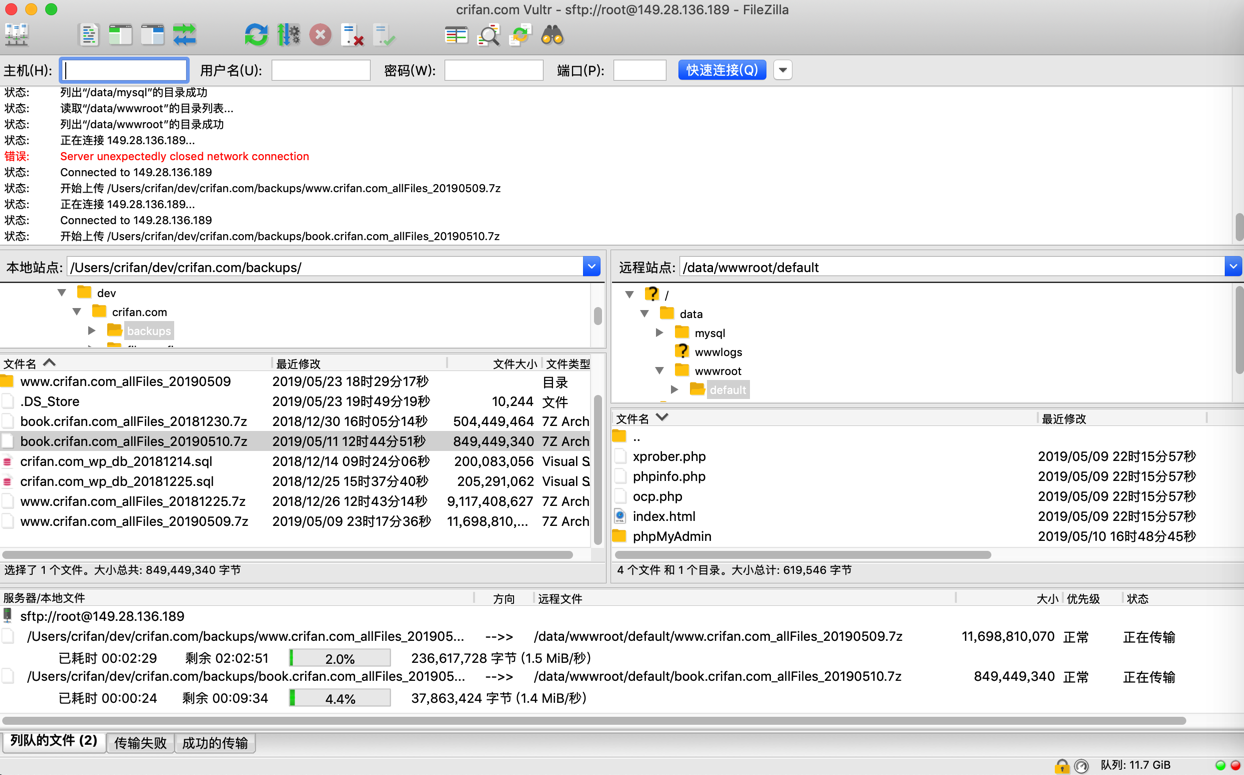Click local file list horizontal scrollbar

288,554
